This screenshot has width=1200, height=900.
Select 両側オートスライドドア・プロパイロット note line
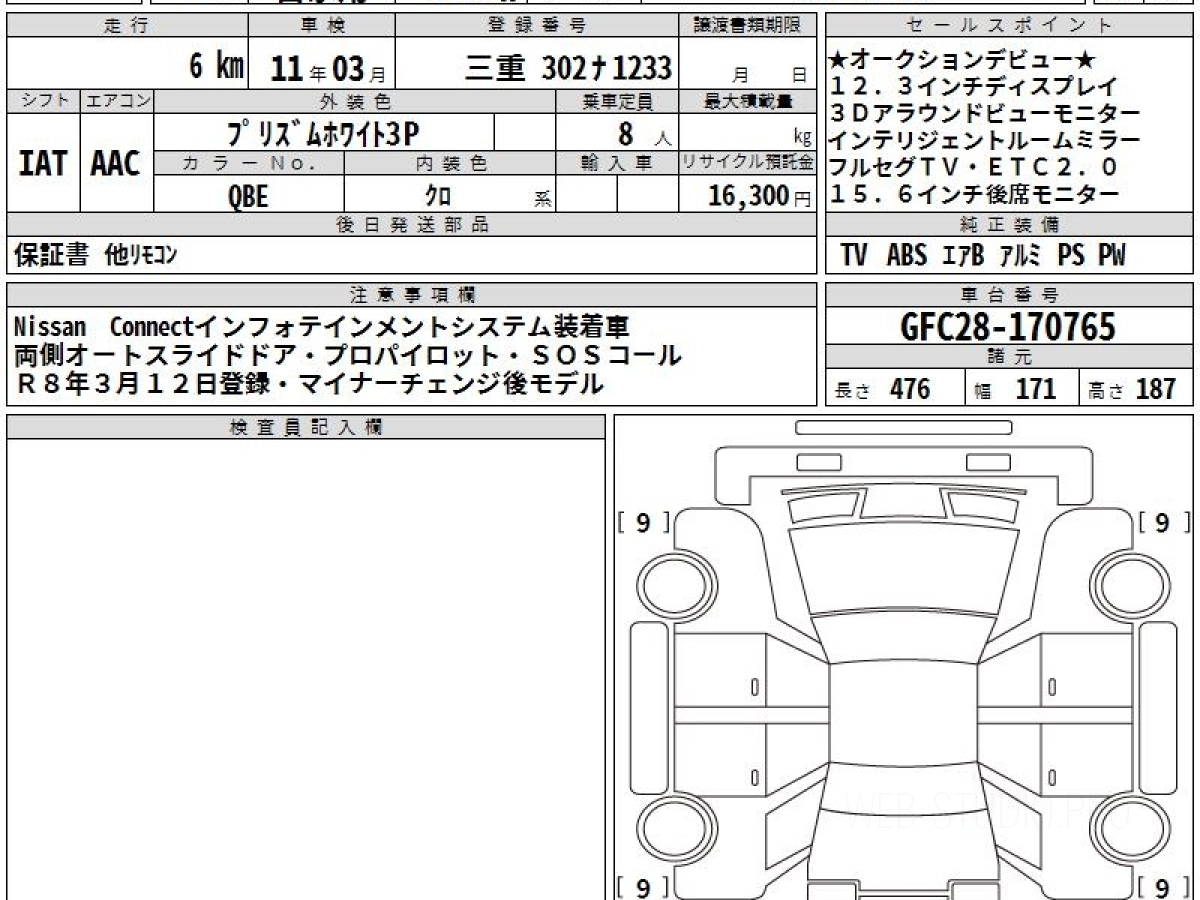(348, 356)
